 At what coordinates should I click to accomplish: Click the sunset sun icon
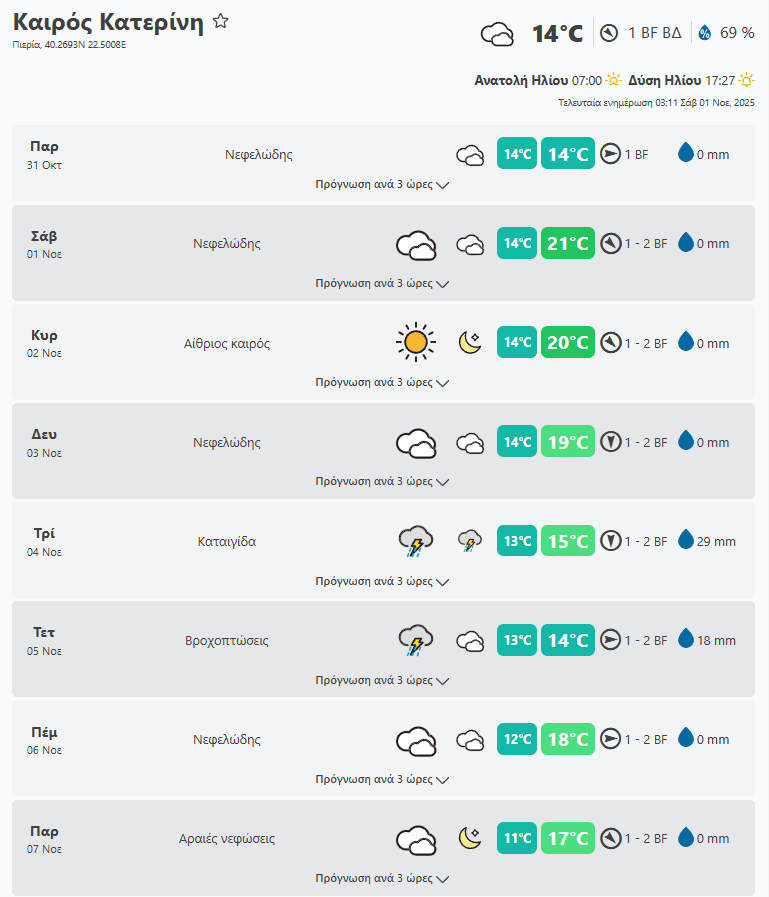pos(746,80)
